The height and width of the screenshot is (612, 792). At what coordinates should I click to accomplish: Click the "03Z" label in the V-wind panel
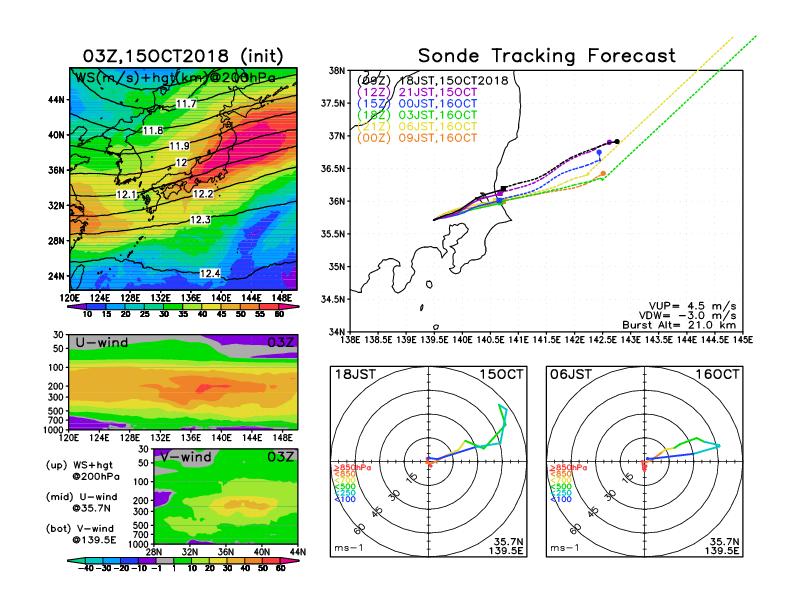tap(281, 457)
